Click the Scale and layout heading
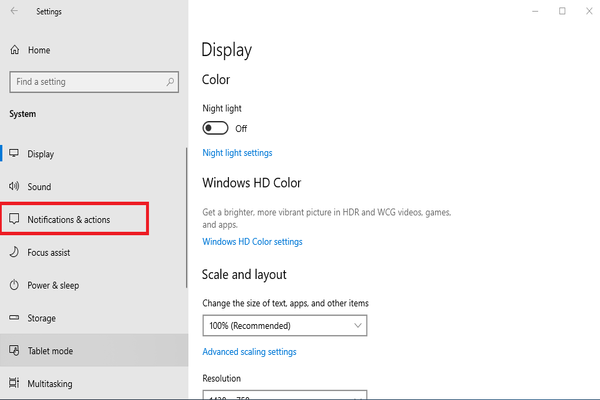This screenshot has width=600, height=400. pyautogui.click(x=244, y=274)
